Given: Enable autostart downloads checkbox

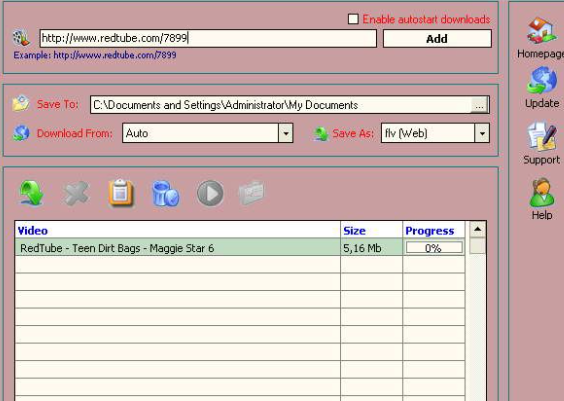Looking at the screenshot, I should pos(353,19).
